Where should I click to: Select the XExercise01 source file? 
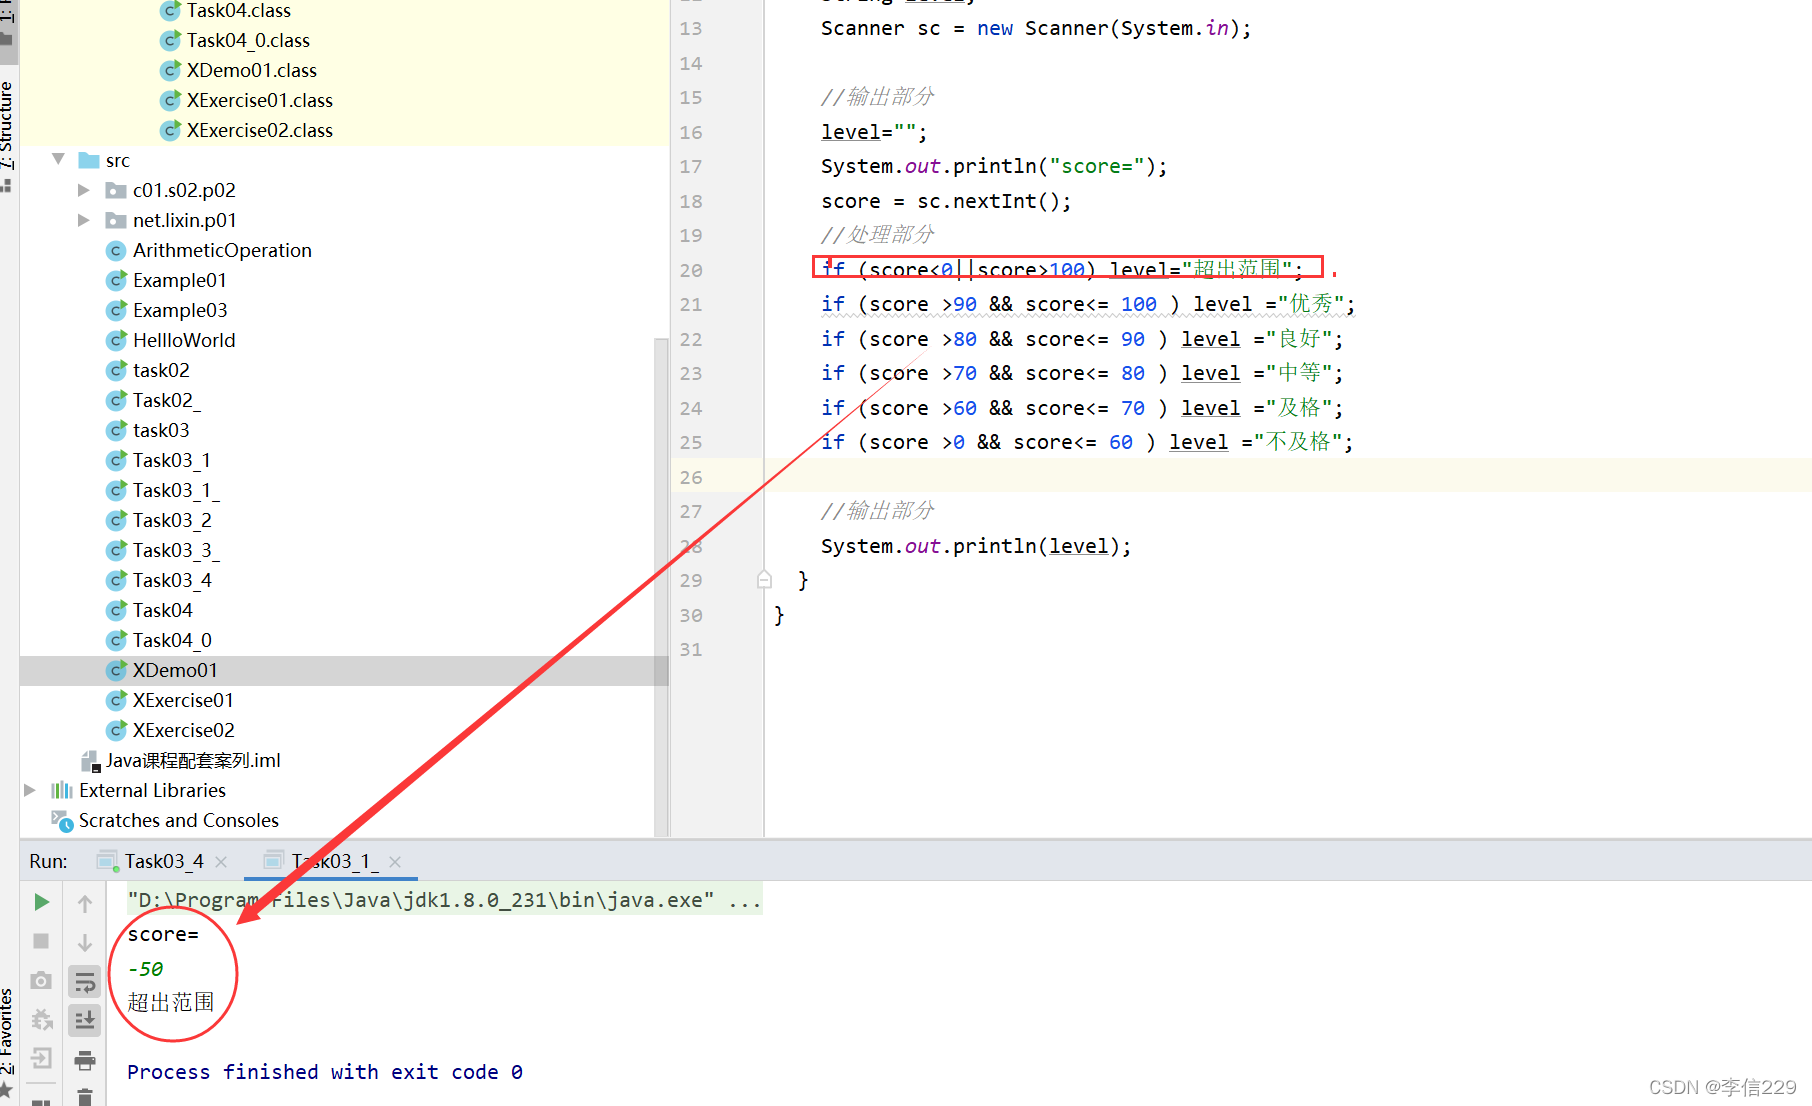pyautogui.click(x=183, y=700)
